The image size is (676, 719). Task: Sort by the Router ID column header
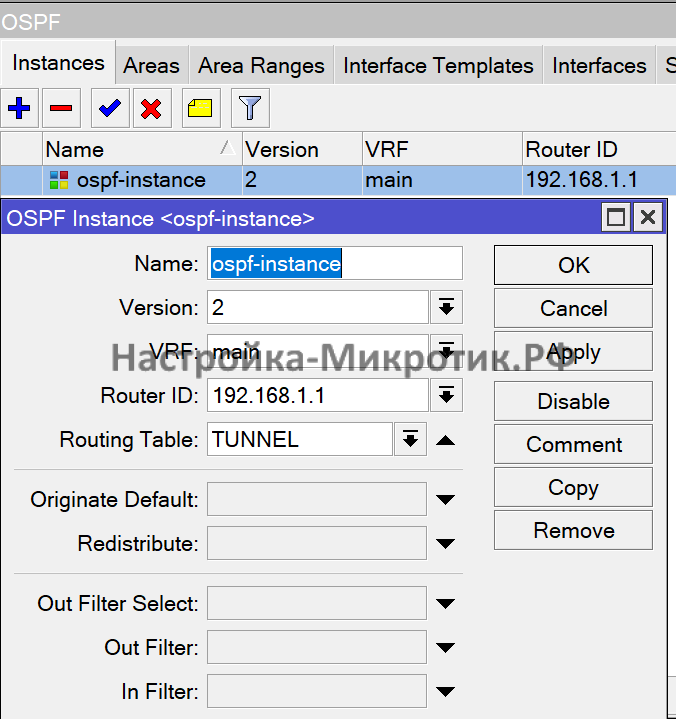(x=590, y=149)
